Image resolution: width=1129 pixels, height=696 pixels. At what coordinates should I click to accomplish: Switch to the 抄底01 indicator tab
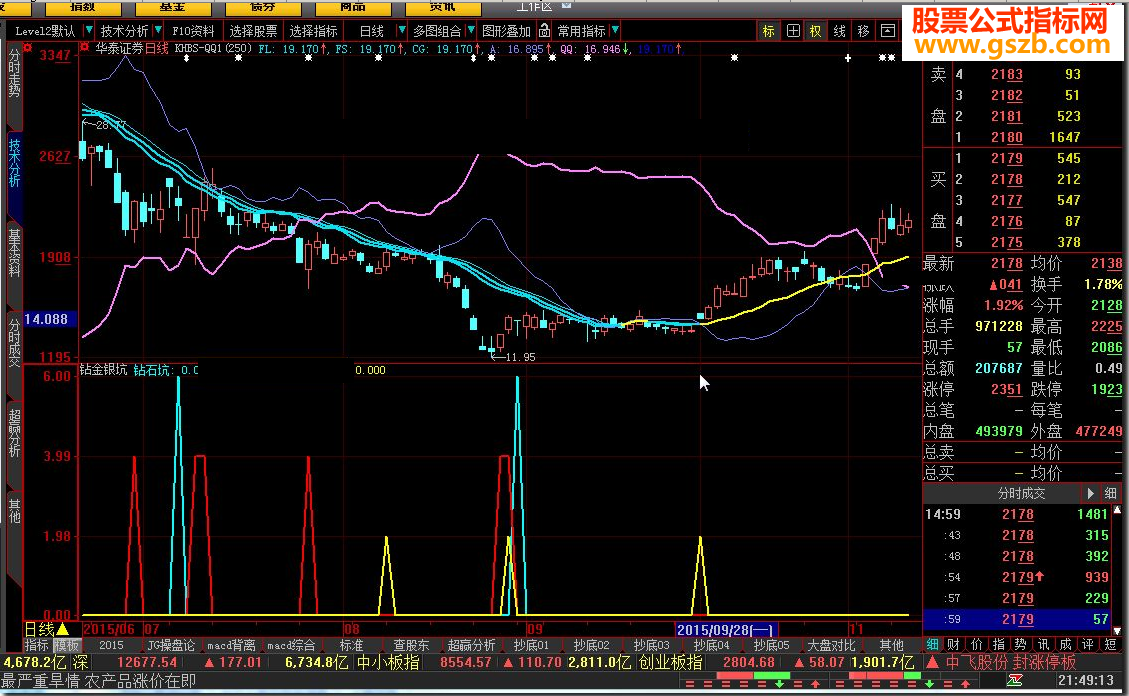(x=532, y=645)
